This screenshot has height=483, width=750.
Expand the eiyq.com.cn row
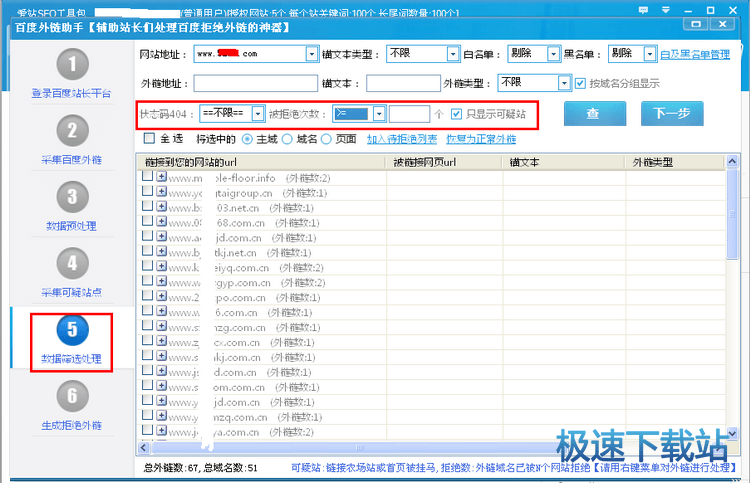161,266
